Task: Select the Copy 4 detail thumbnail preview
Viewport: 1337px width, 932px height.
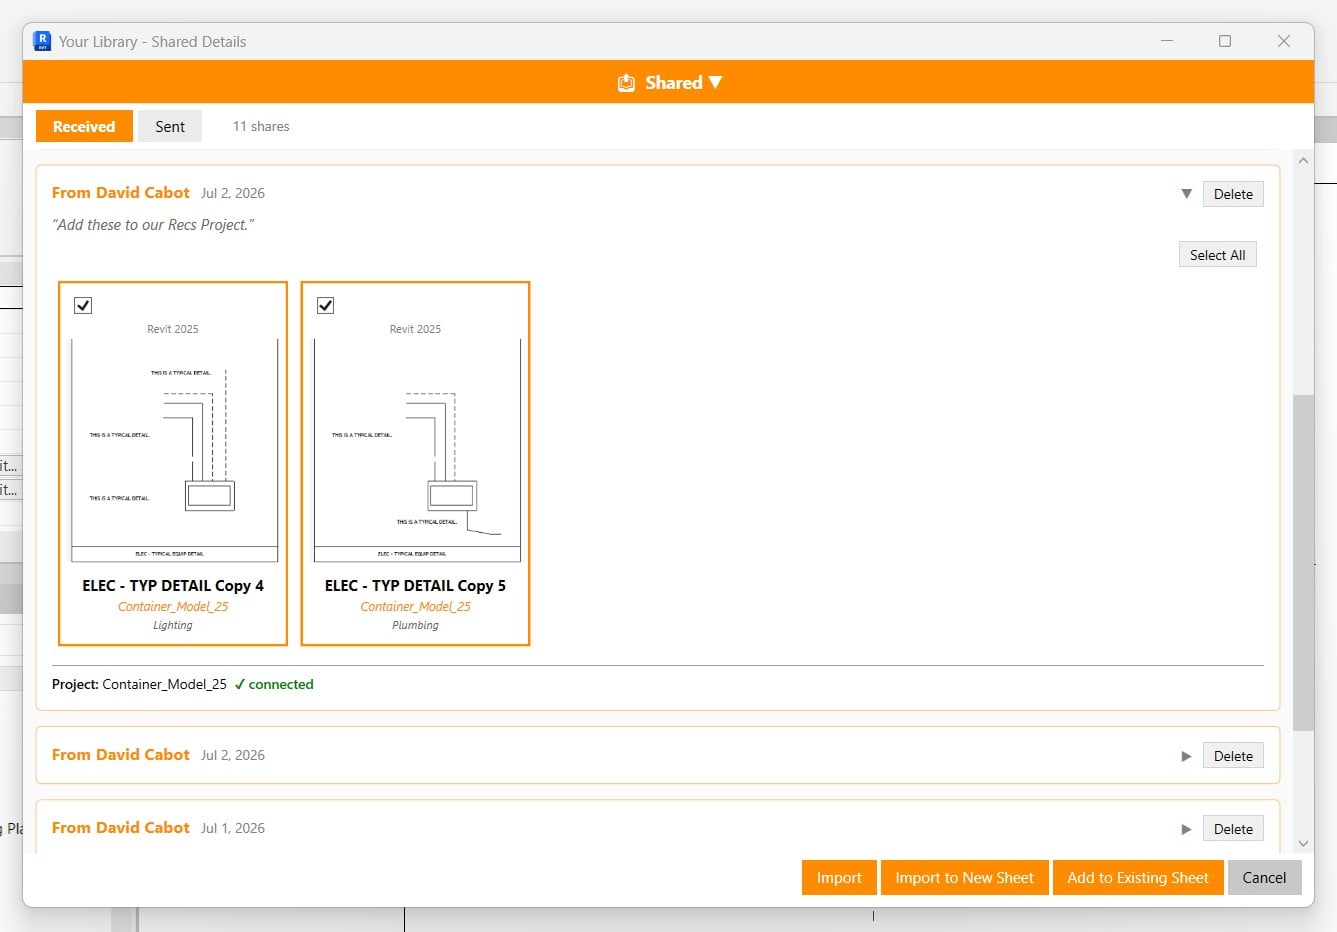Action: pyautogui.click(x=173, y=451)
